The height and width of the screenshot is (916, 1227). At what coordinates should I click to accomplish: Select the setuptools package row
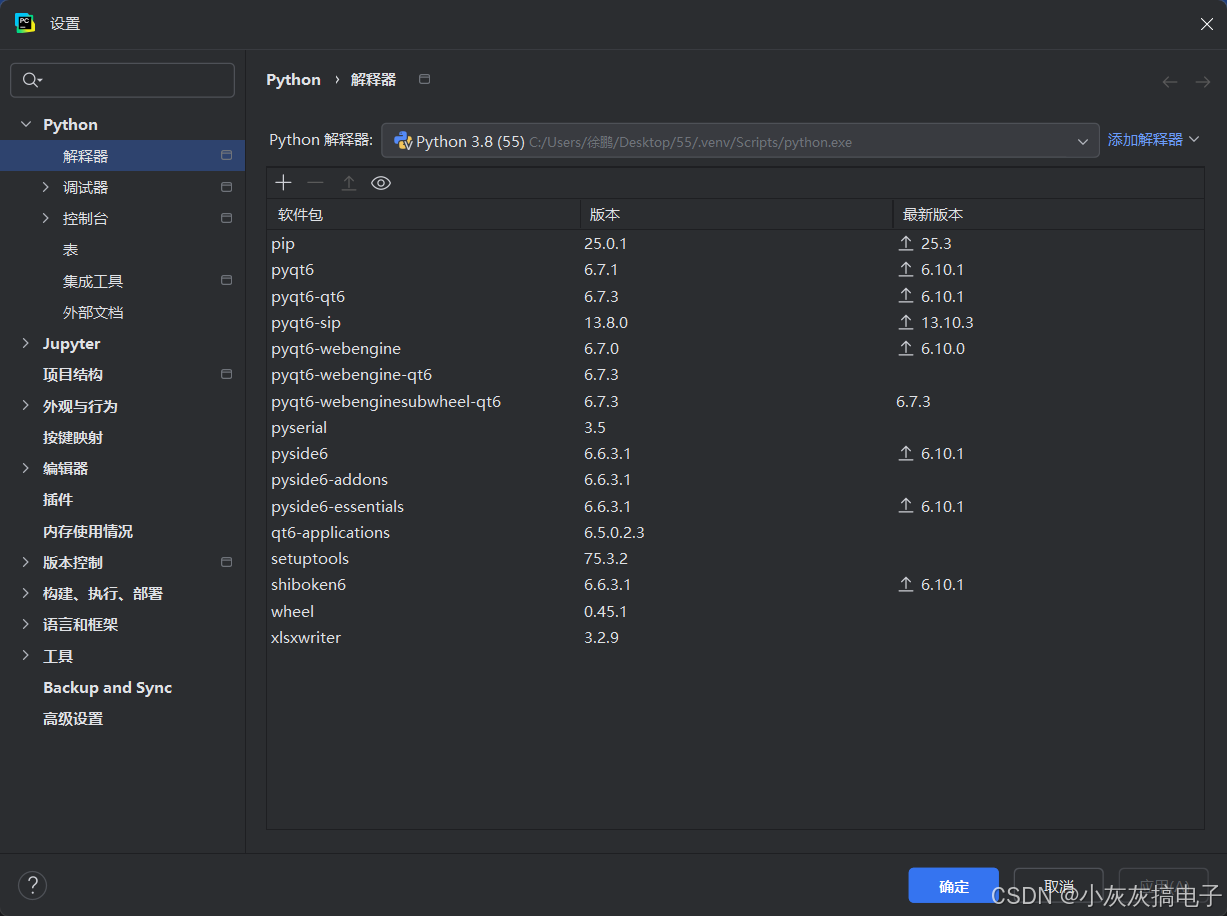coord(735,558)
